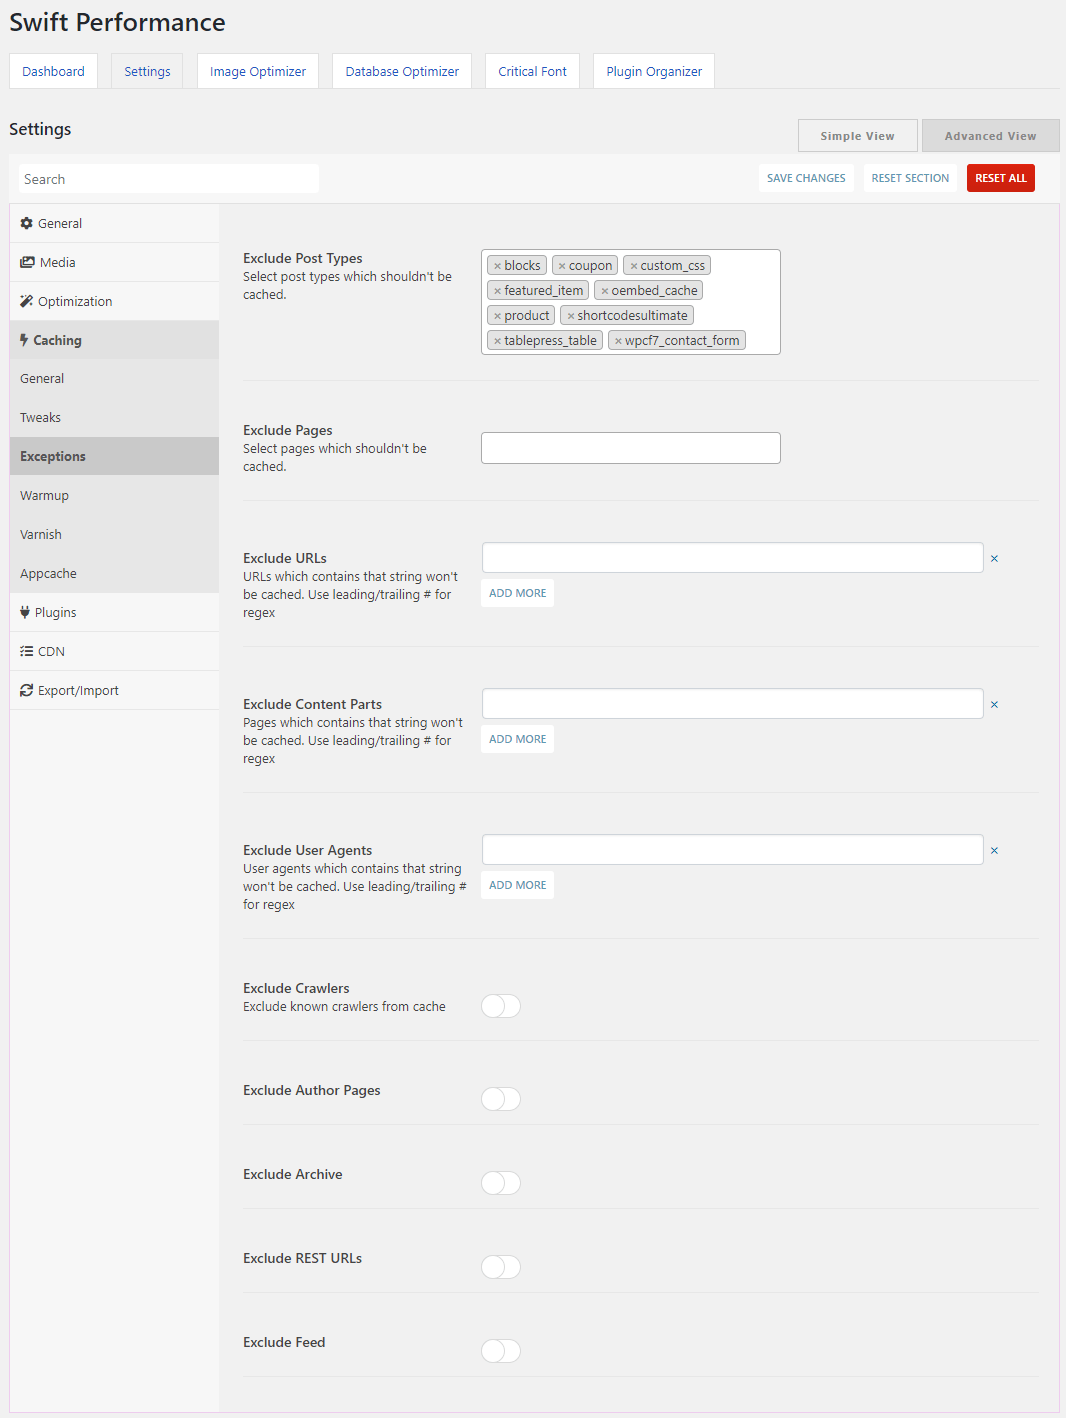Turn on Exclude REST URLs

click(x=501, y=1267)
